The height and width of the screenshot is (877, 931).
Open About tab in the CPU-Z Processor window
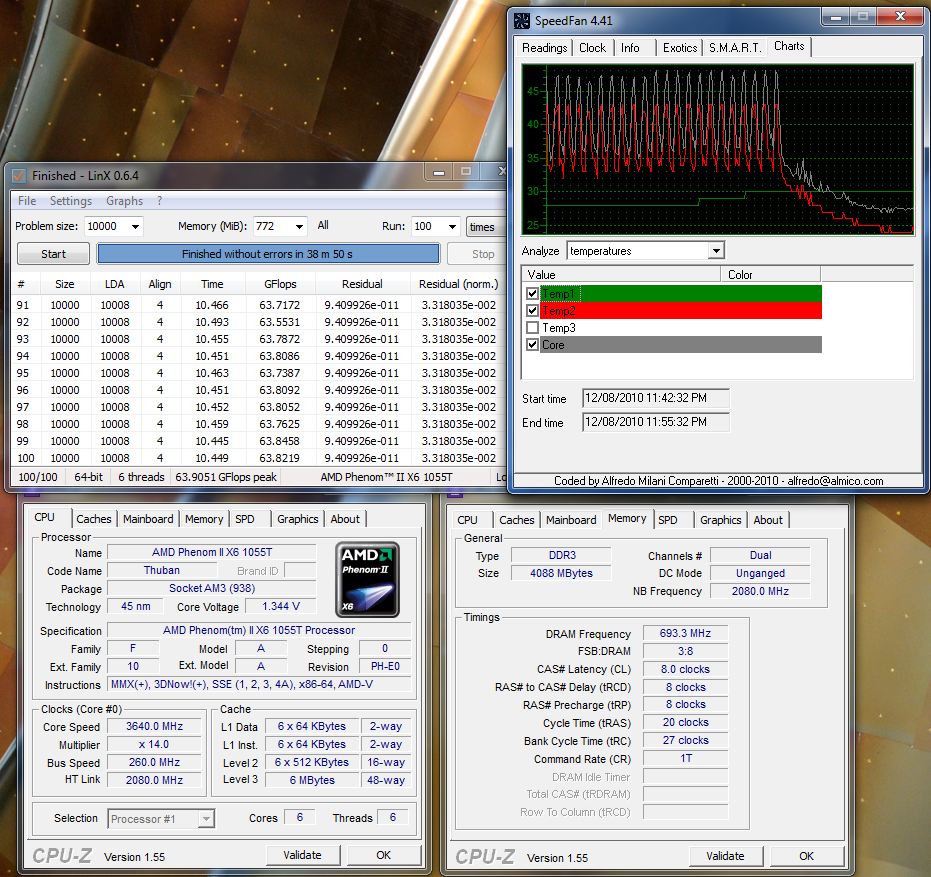pos(345,519)
